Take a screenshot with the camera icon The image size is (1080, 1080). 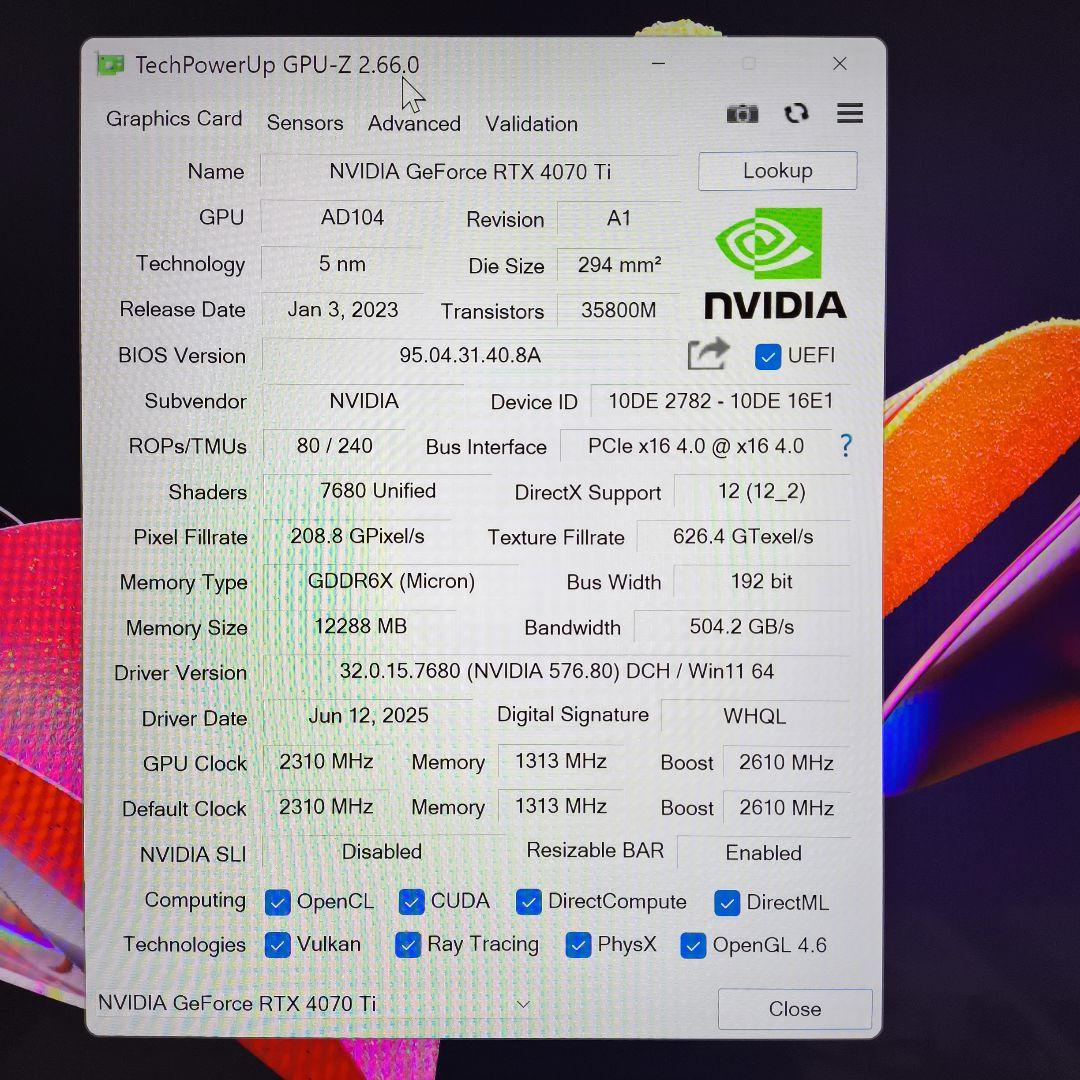point(742,114)
